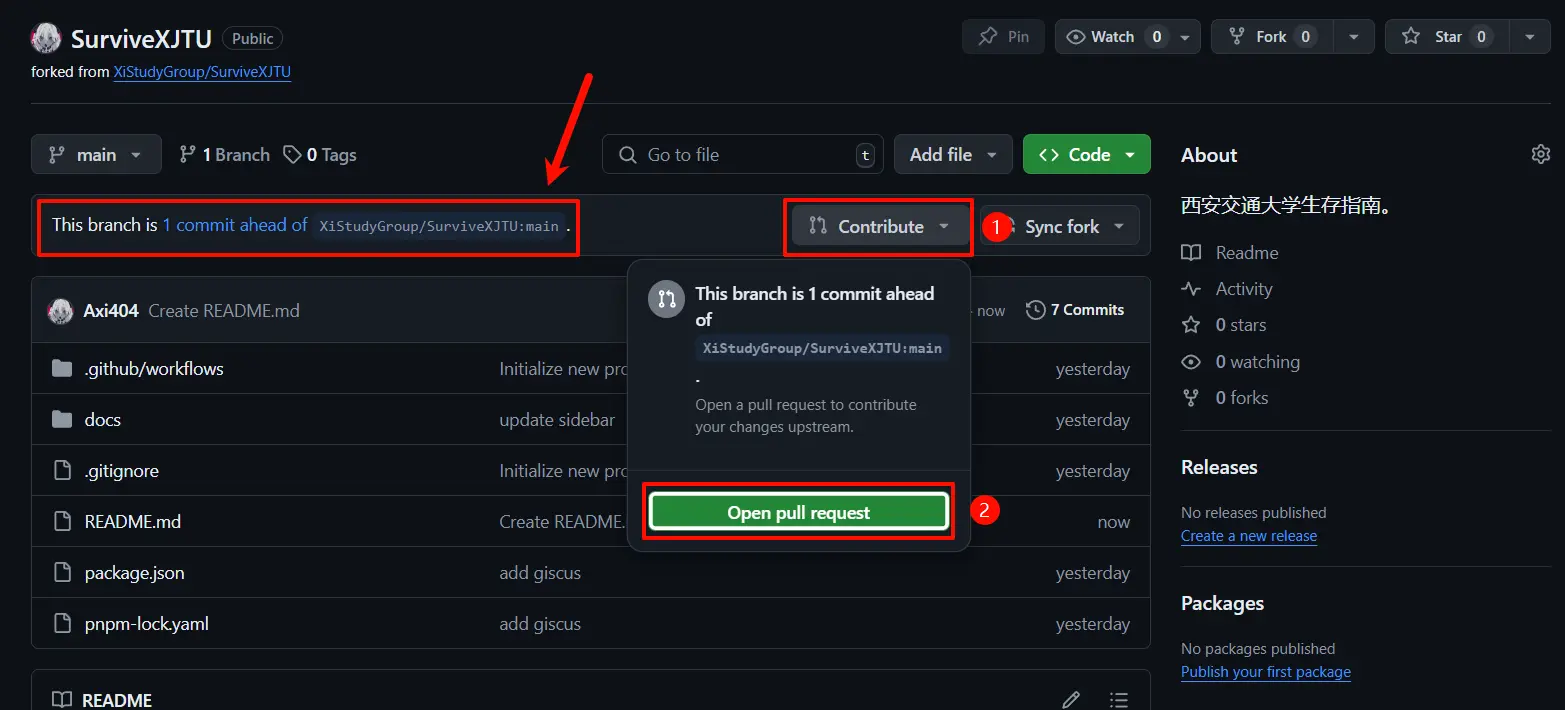The height and width of the screenshot is (710, 1565).
Task: Click the file icon beside package.json
Action: pos(62,573)
